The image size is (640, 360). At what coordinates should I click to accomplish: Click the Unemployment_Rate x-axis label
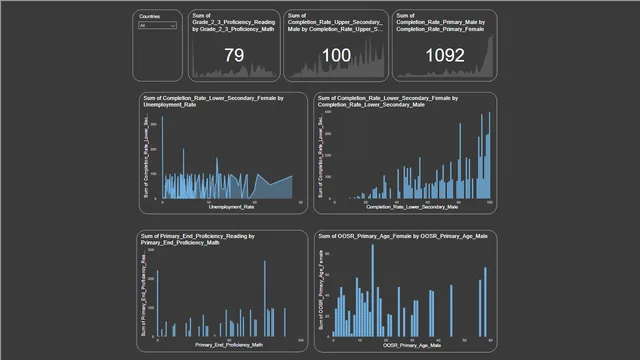pyautogui.click(x=231, y=207)
